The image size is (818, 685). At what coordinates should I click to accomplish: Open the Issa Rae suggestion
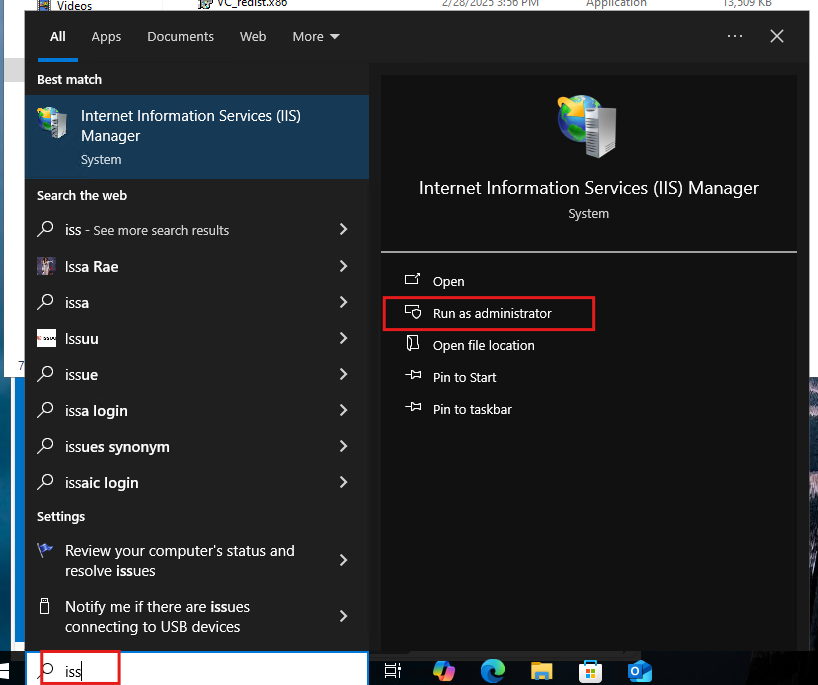click(197, 267)
